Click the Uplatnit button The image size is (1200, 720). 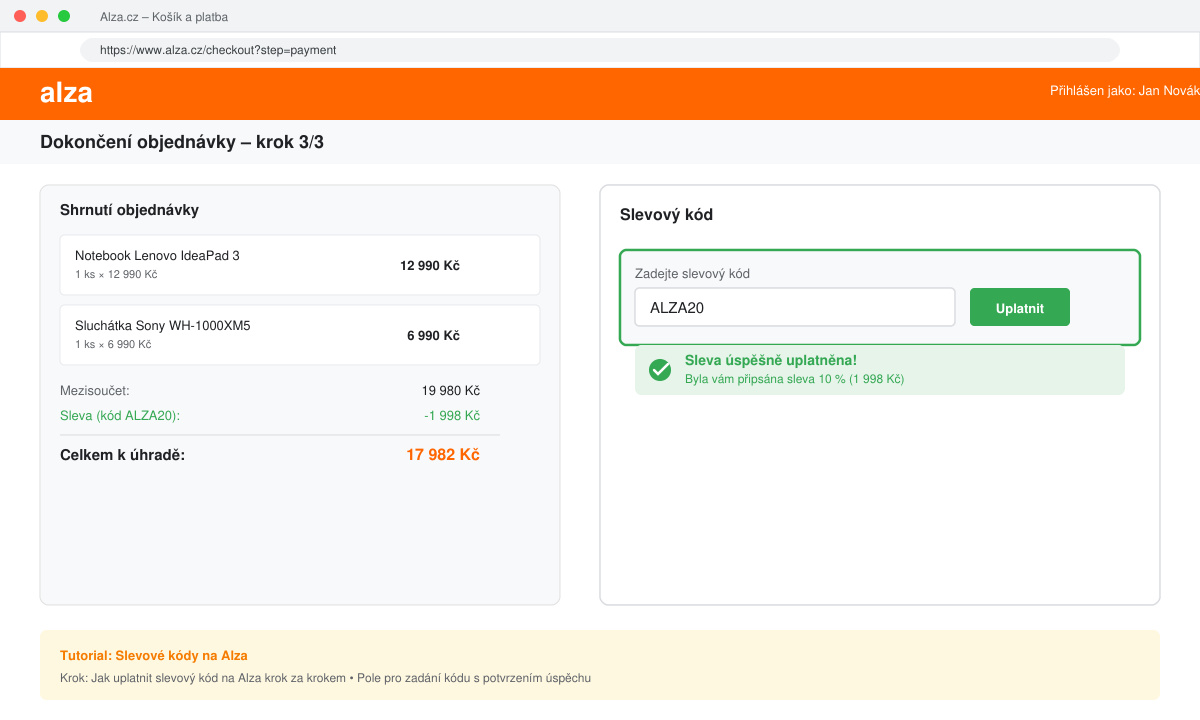1020,307
